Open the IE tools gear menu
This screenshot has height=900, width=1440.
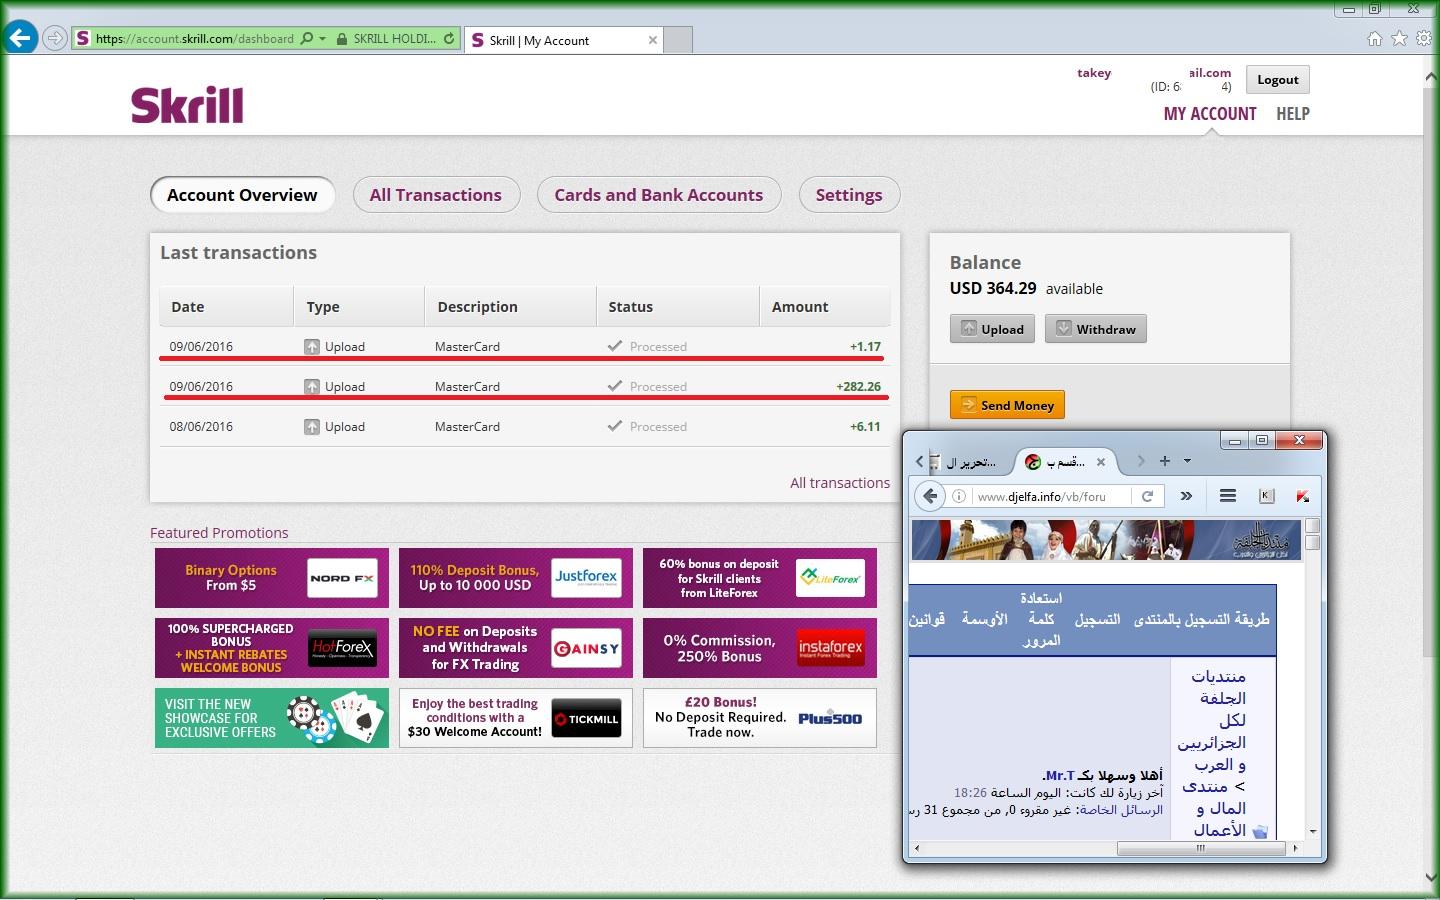pos(1423,39)
